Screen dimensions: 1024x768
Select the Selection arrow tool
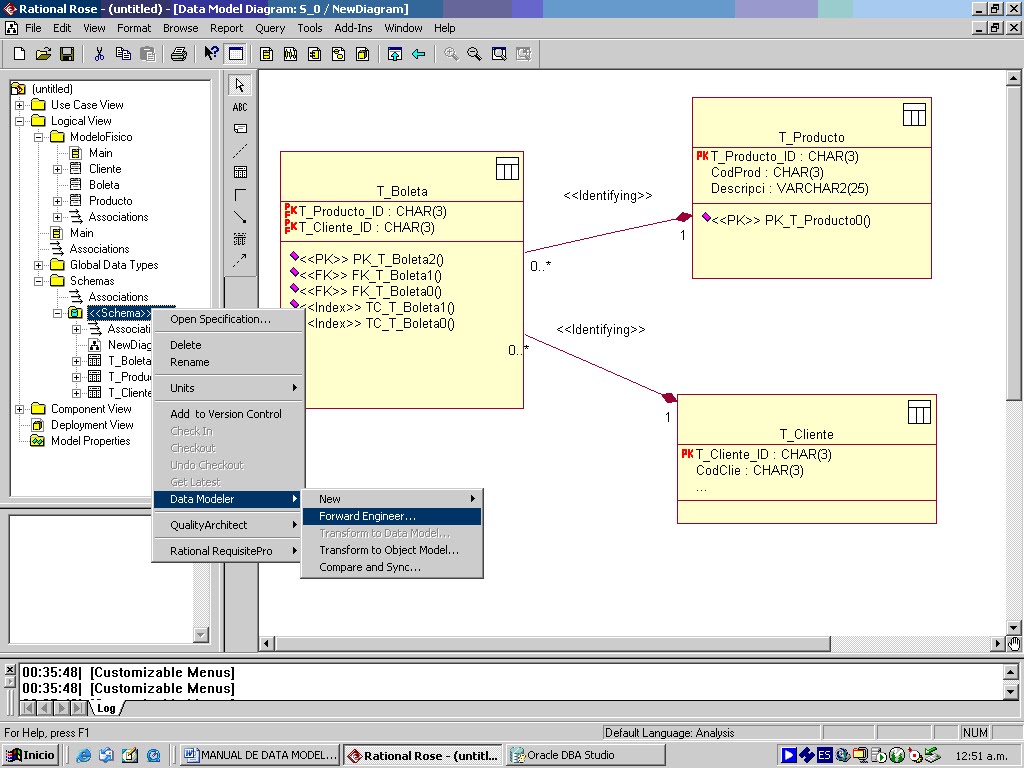240,85
